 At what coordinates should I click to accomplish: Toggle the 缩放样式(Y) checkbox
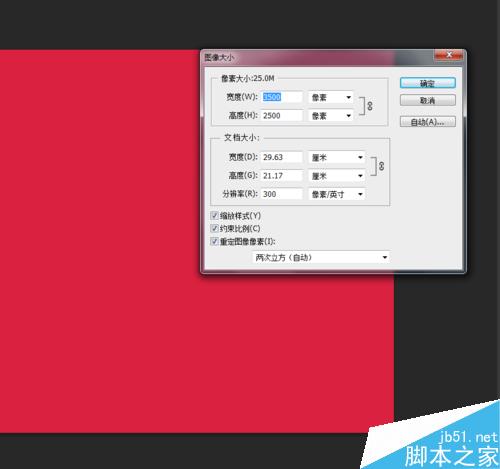point(214,216)
